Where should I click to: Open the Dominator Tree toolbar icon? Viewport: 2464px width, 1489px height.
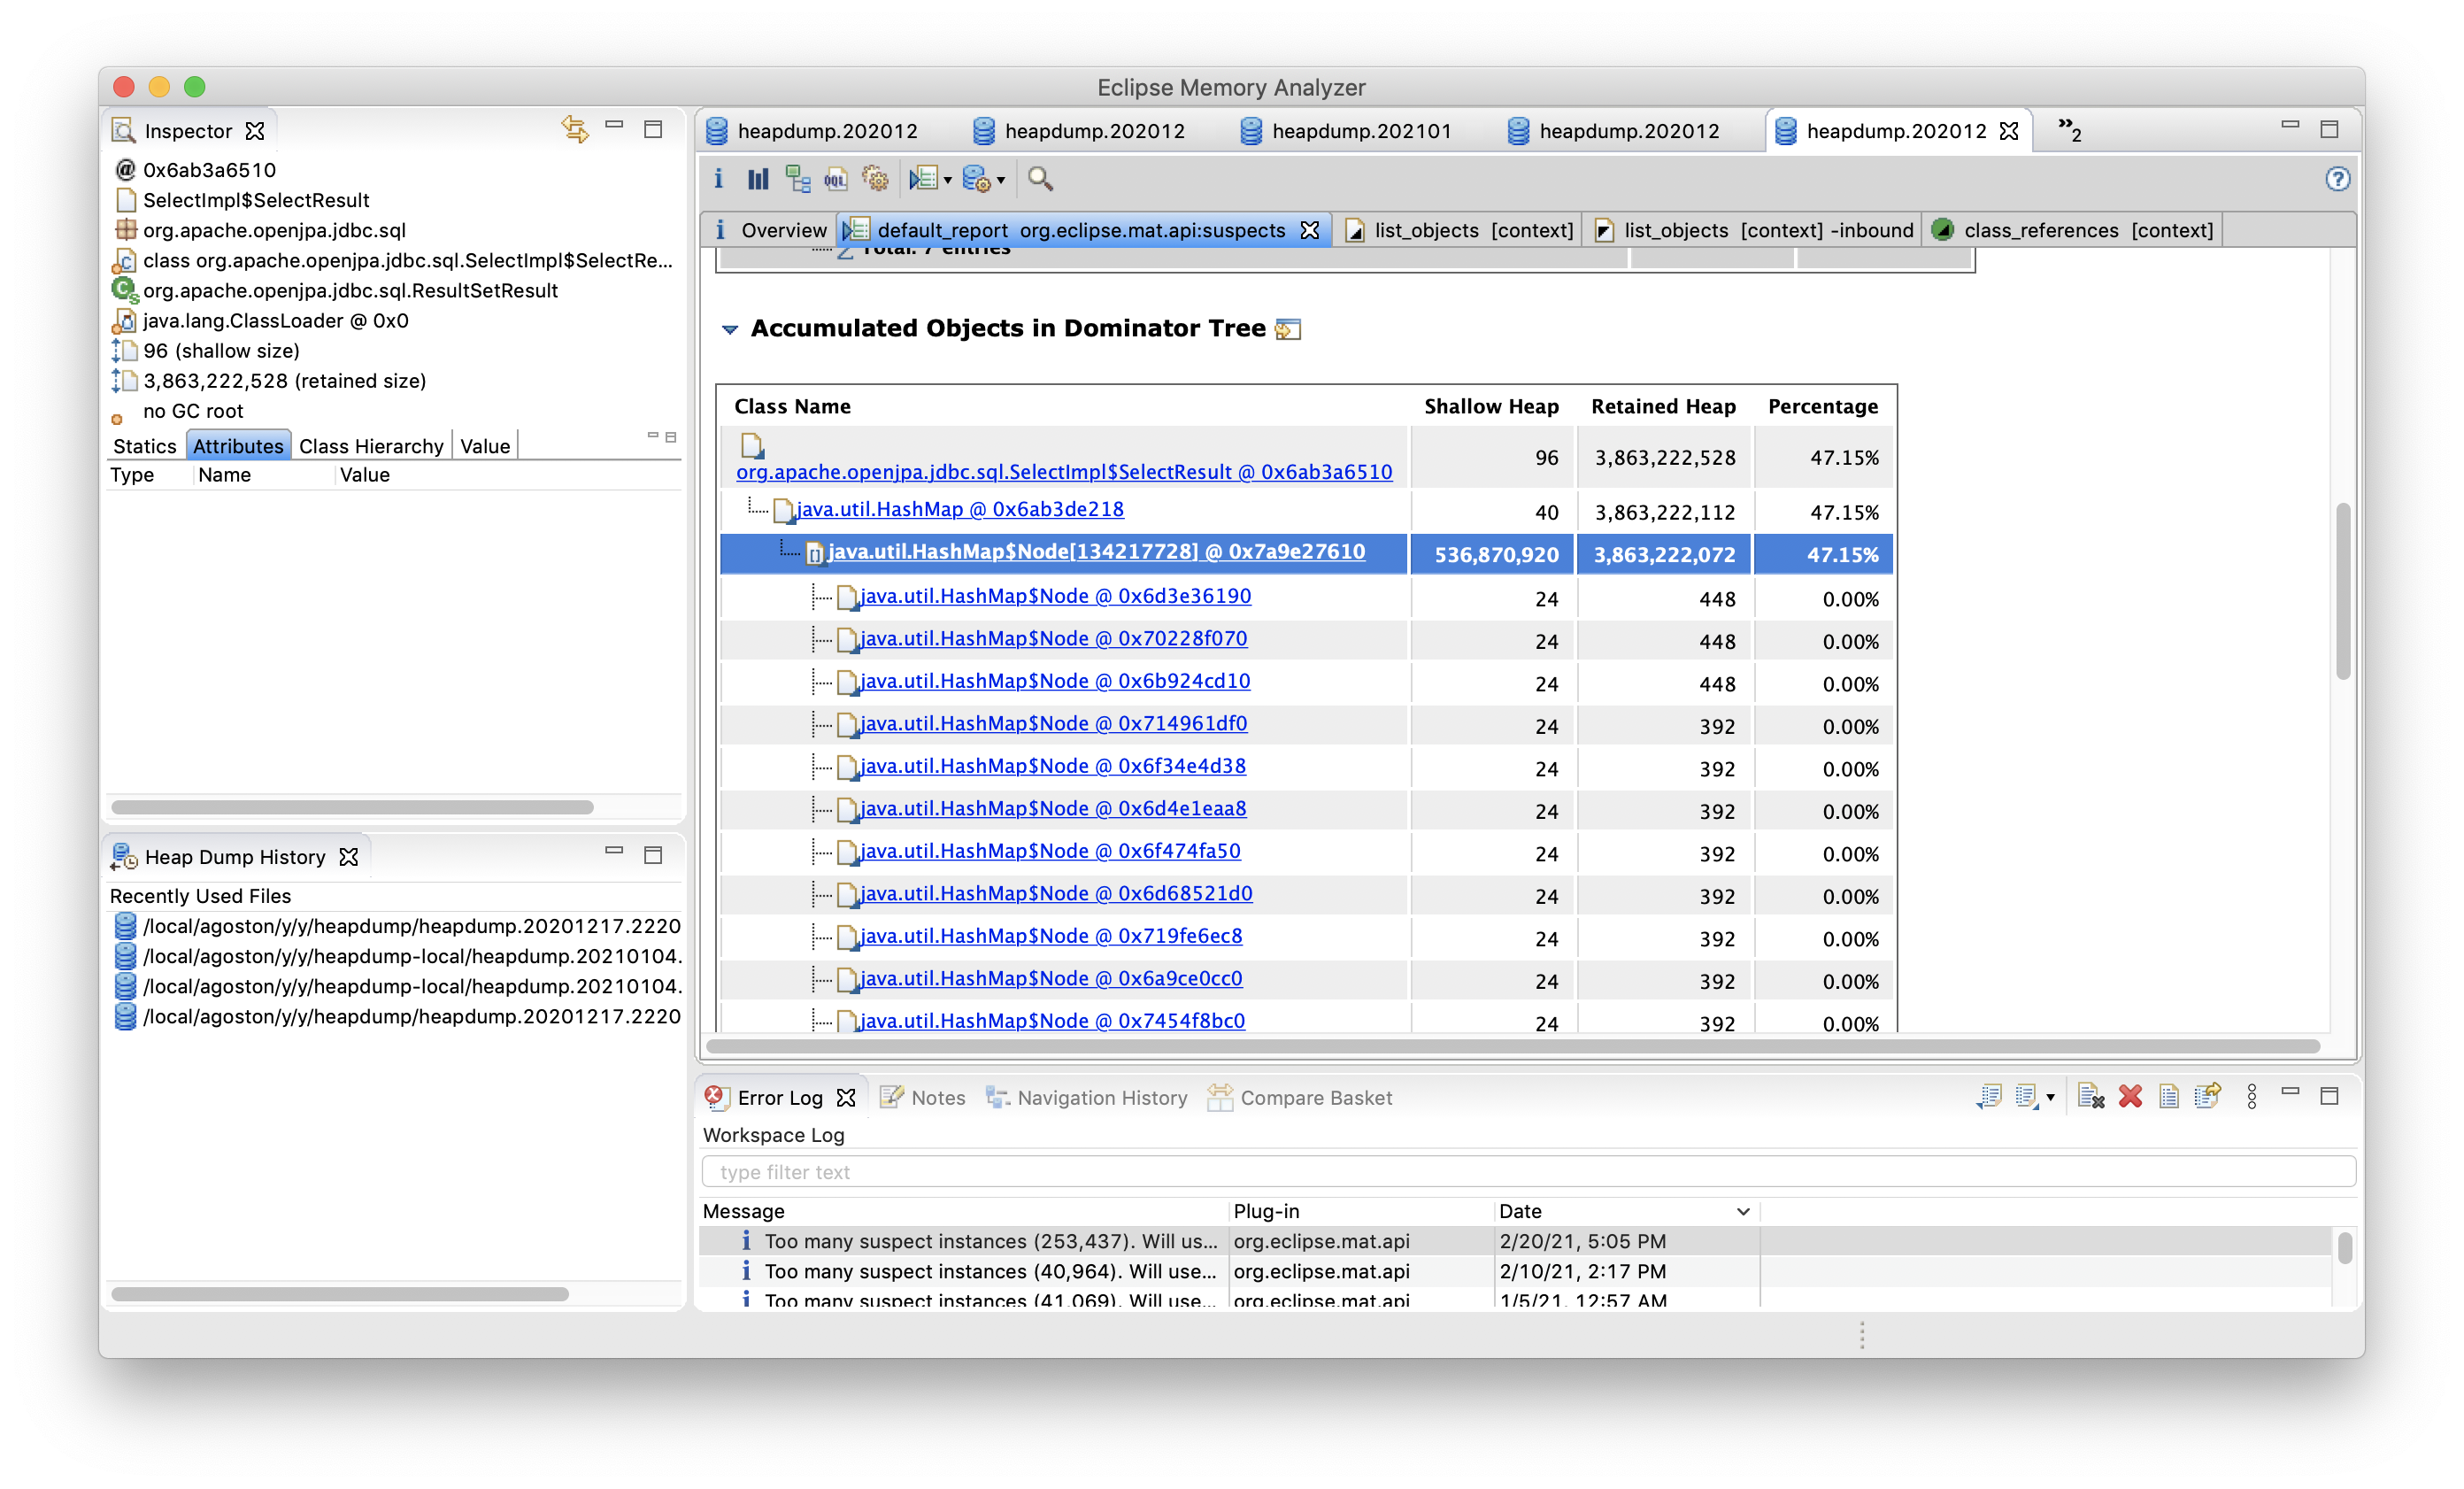[x=797, y=179]
